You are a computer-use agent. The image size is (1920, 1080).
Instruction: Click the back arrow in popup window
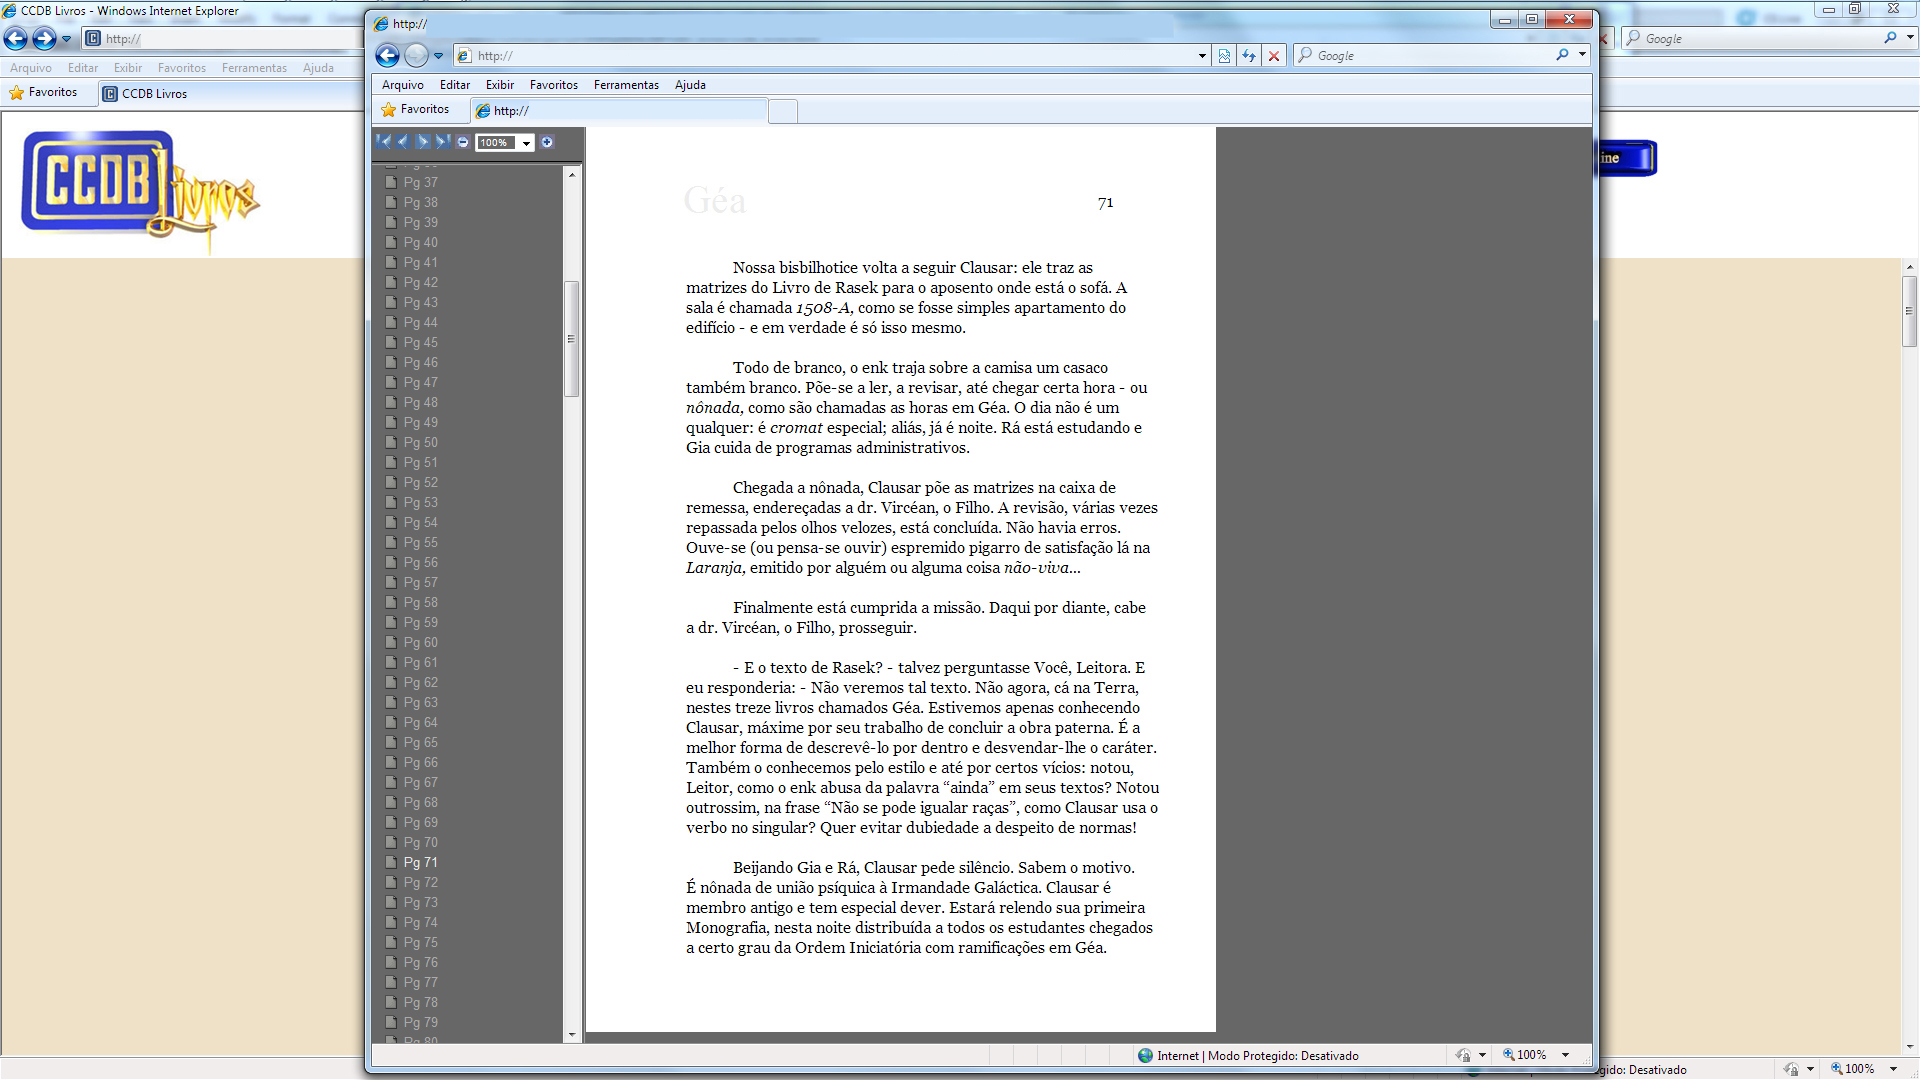(388, 56)
